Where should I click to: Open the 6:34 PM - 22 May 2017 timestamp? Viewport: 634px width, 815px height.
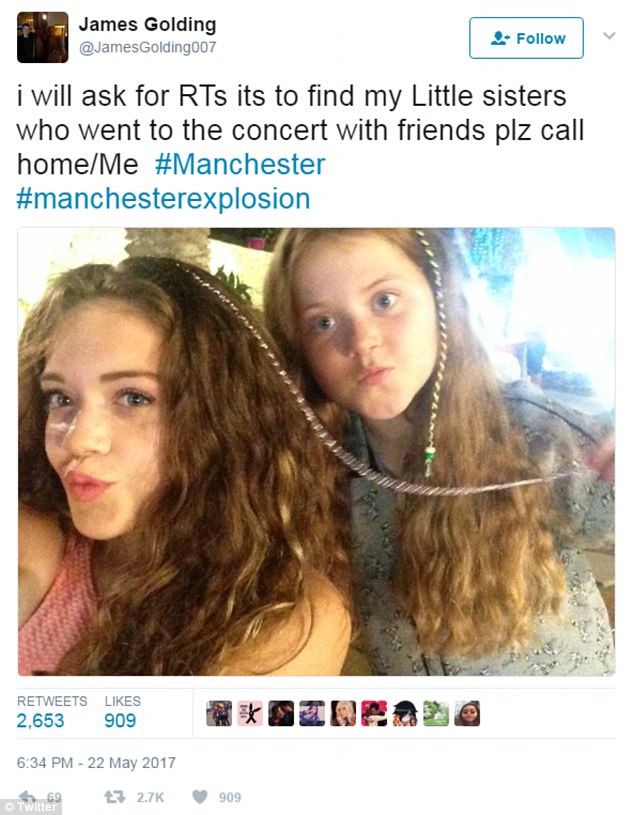96,763
